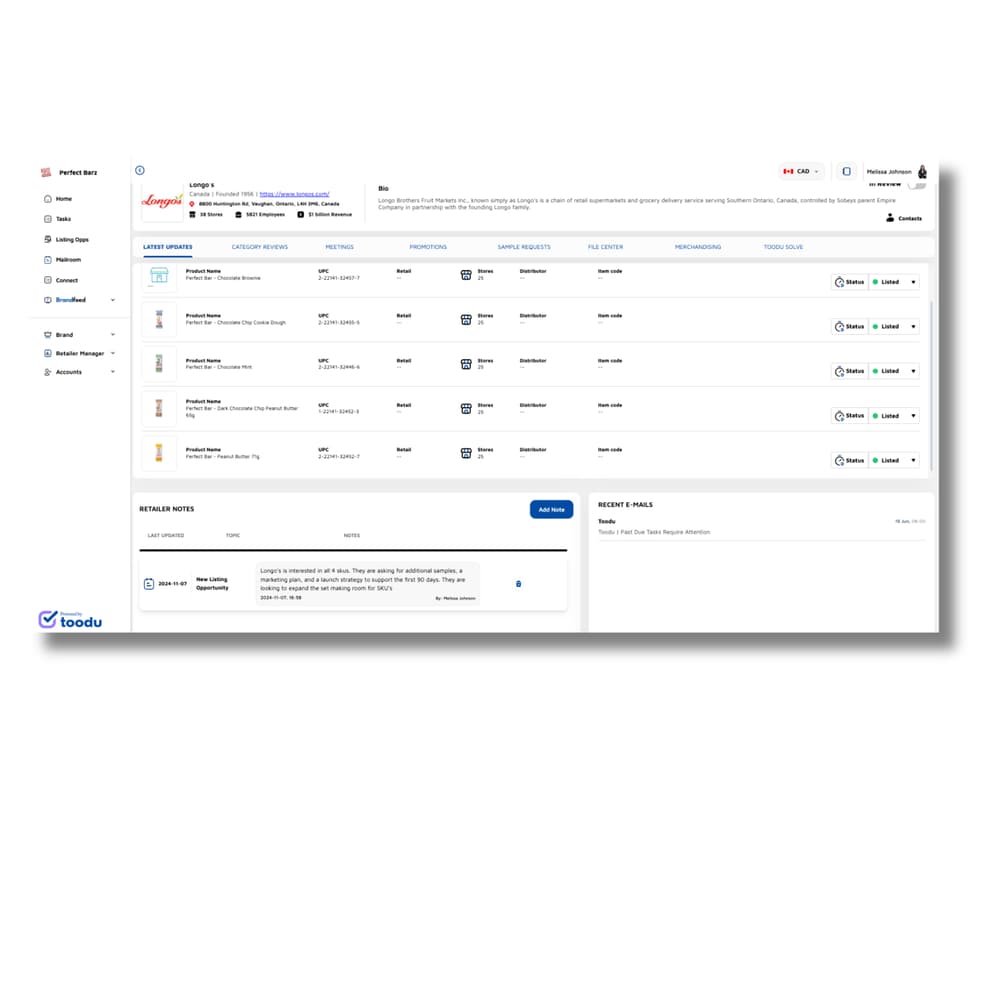Click the Listing Opps sidebar icon
The image size is (1000, 1000).
click(x=48, y=240)
